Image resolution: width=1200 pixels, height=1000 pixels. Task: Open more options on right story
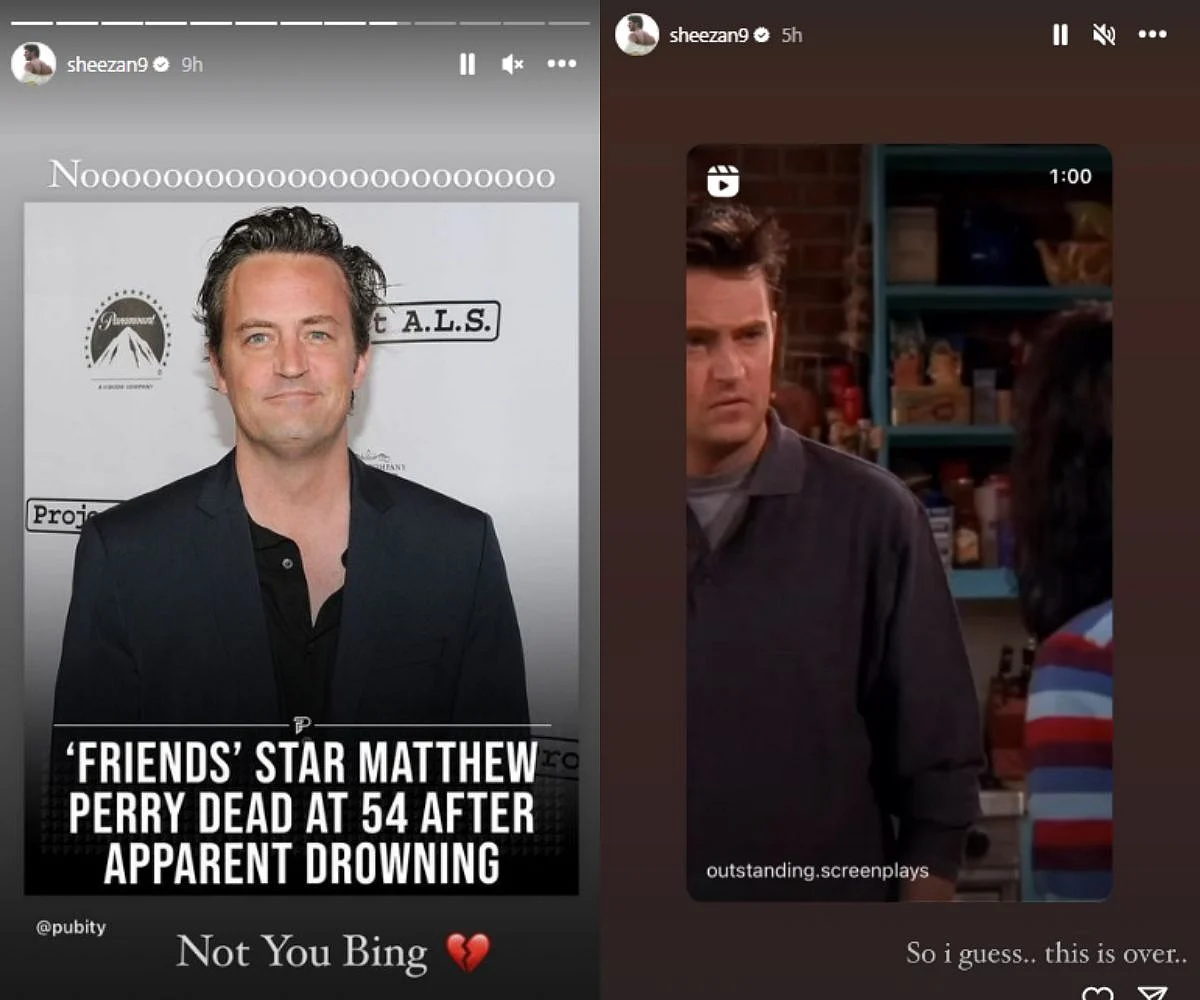pyautogui.click(x=1153, y=35)
